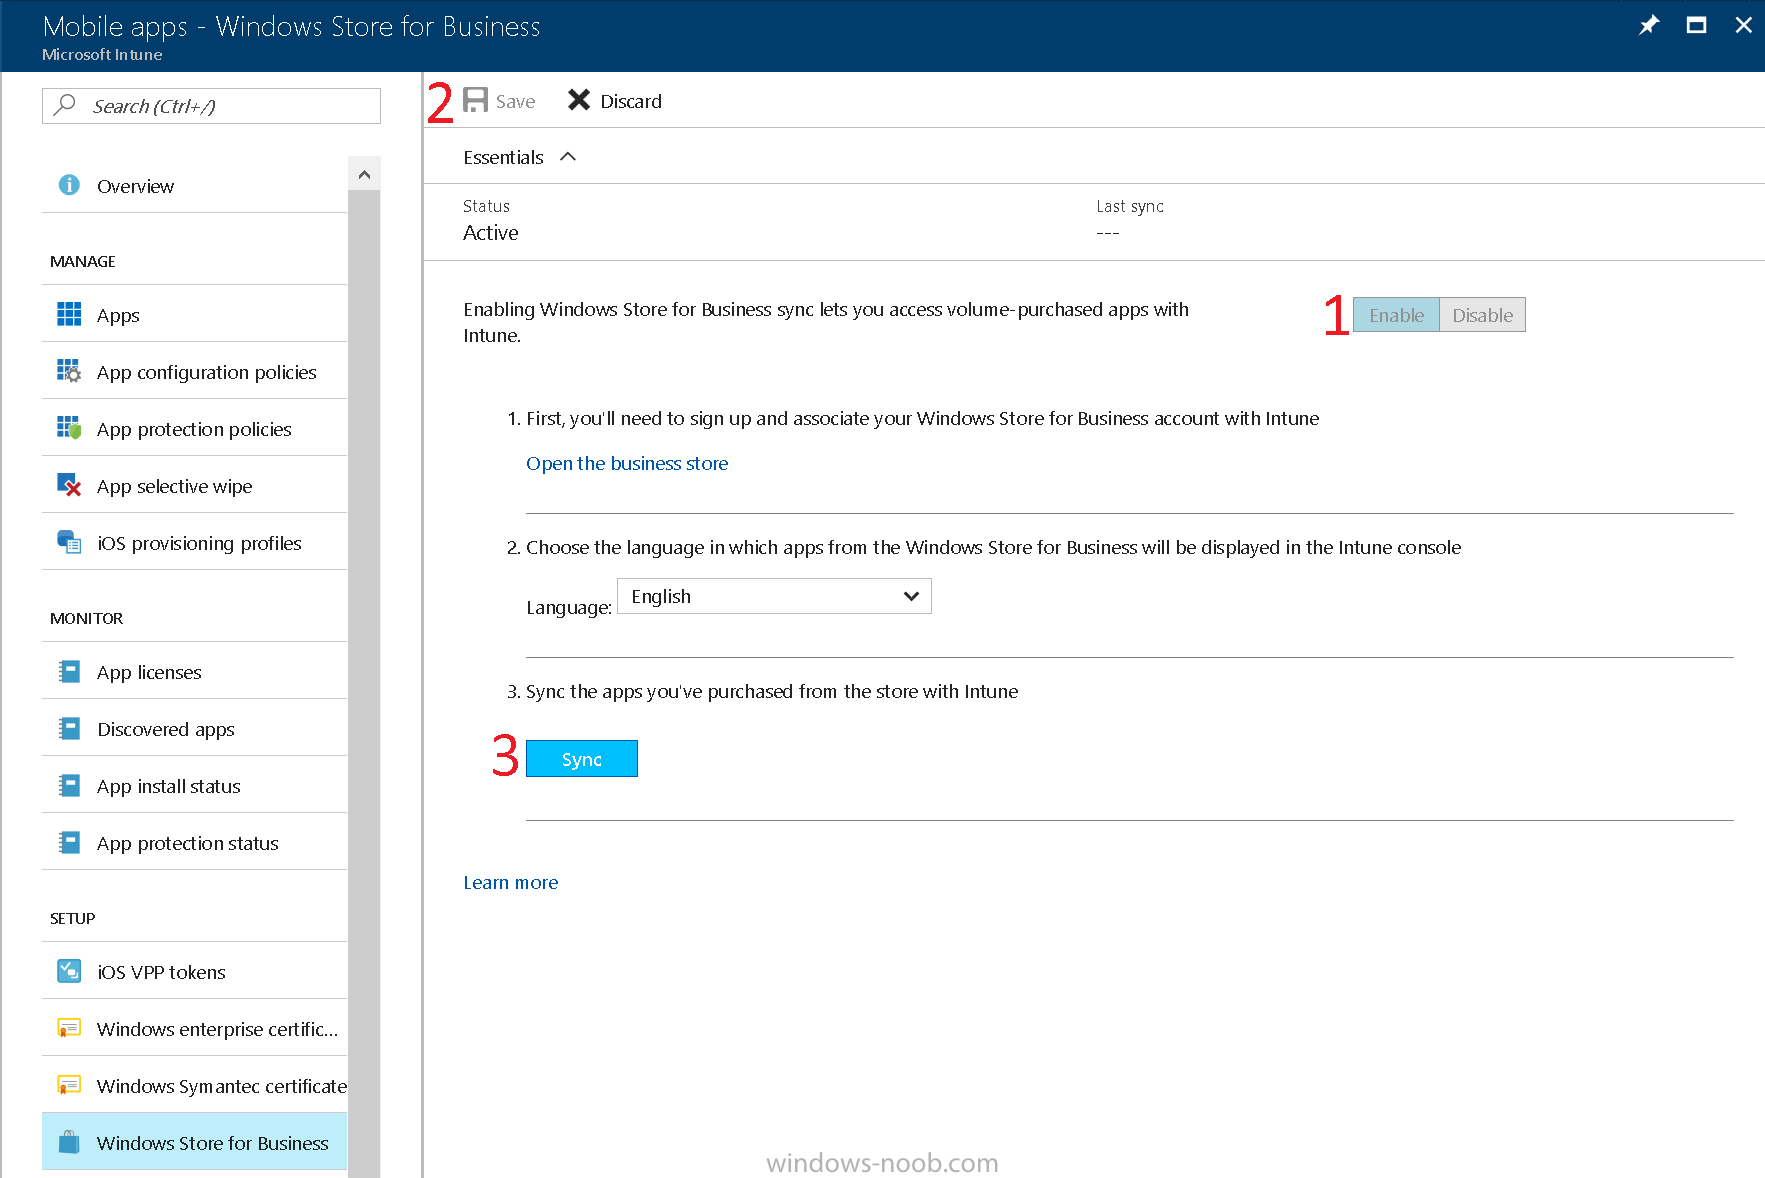This screenshot has width=1765, height=1178.
Task: Enable Windows Store for Business sync
Action: 1396,315
